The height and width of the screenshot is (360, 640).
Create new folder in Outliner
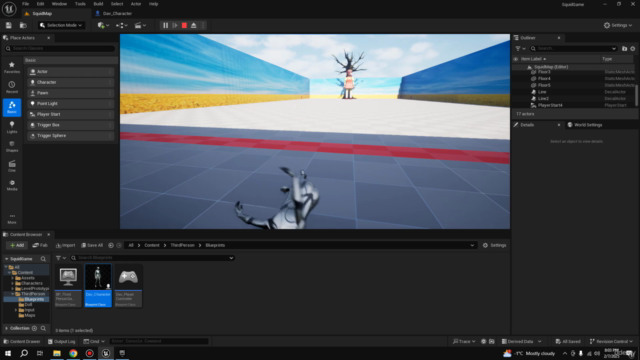tap(624, 49)
